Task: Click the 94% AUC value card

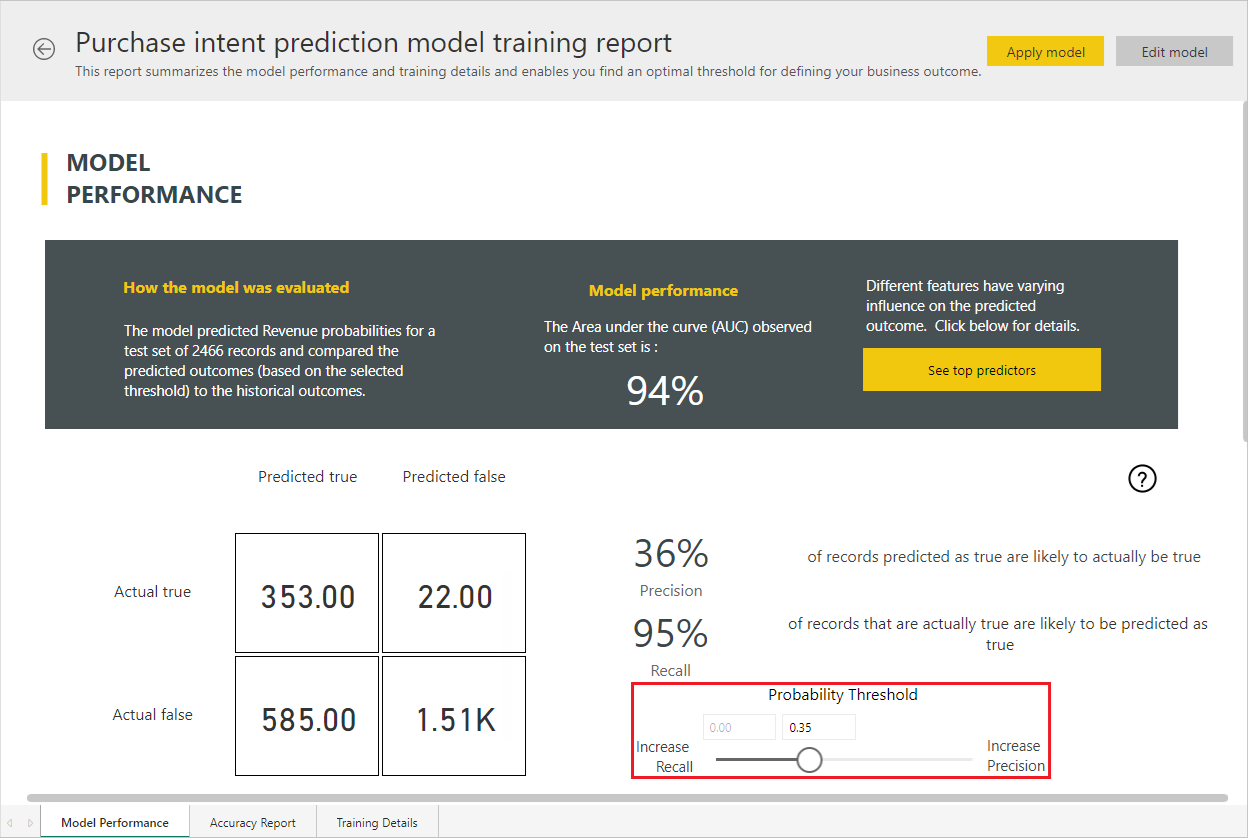Action: tap(665, 391)
